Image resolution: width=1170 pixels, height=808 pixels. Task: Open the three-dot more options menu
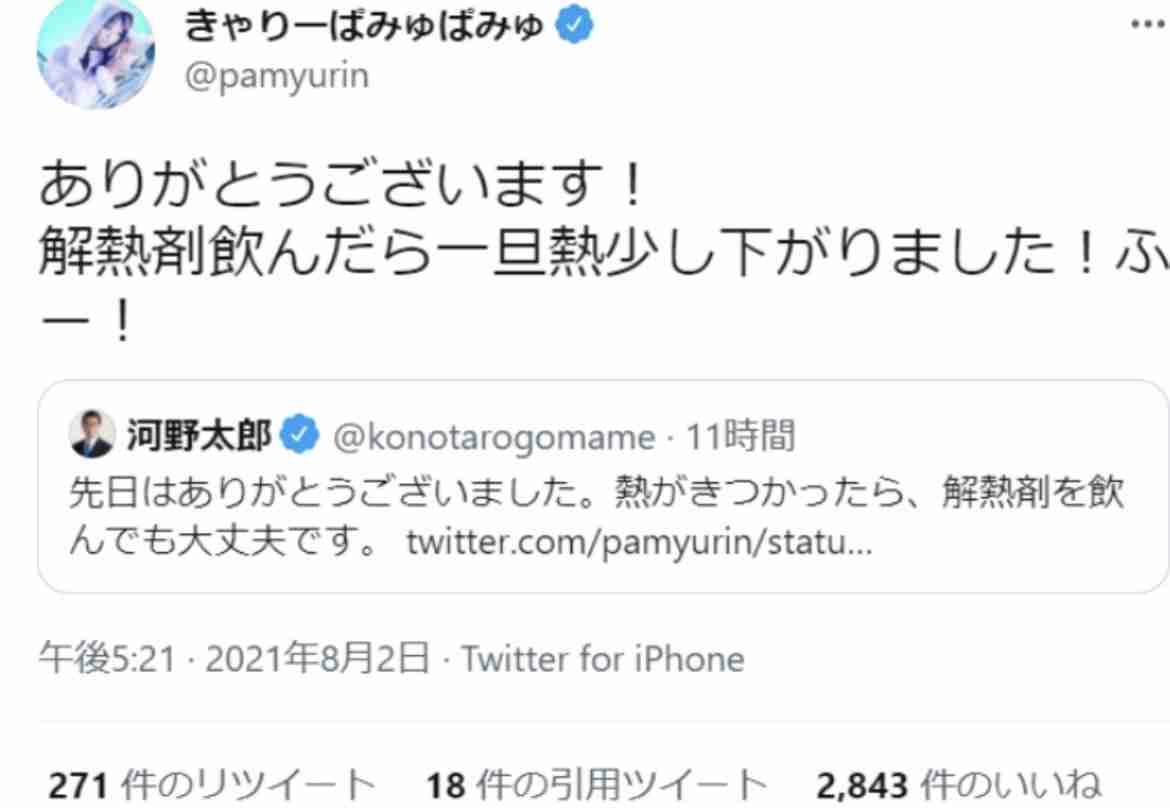pyautogui.click(x=1148, y=22)
